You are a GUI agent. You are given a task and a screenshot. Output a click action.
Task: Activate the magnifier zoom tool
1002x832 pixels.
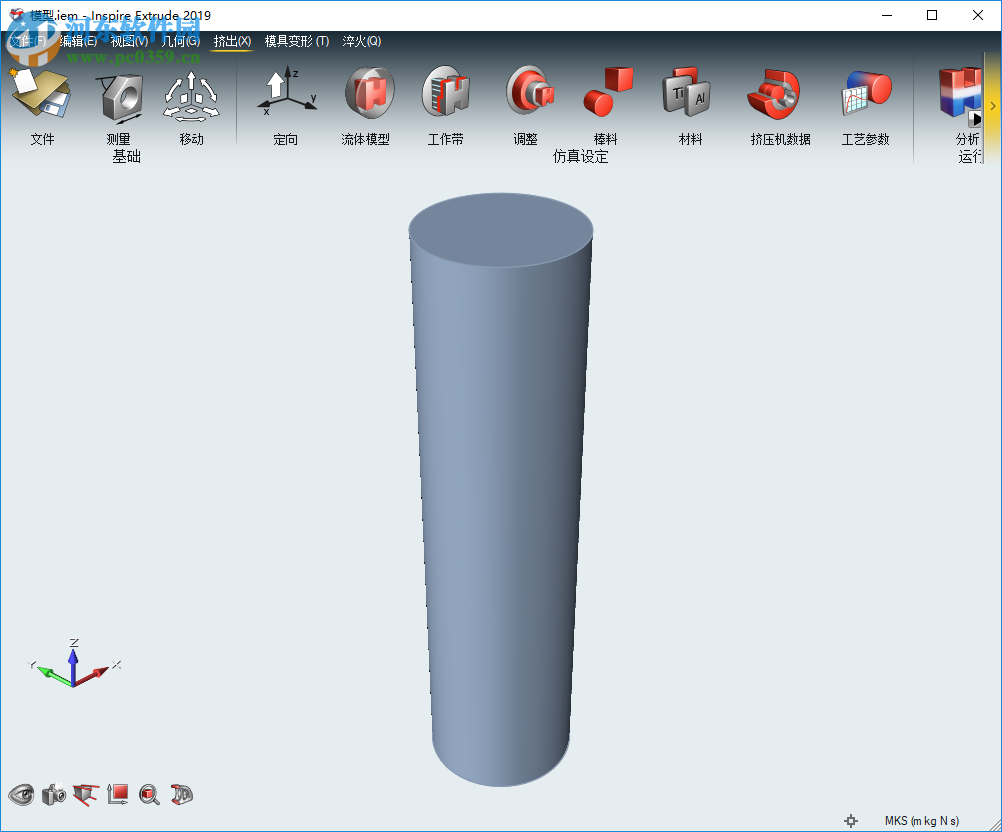pyautogui.click(x=149, y=795)
